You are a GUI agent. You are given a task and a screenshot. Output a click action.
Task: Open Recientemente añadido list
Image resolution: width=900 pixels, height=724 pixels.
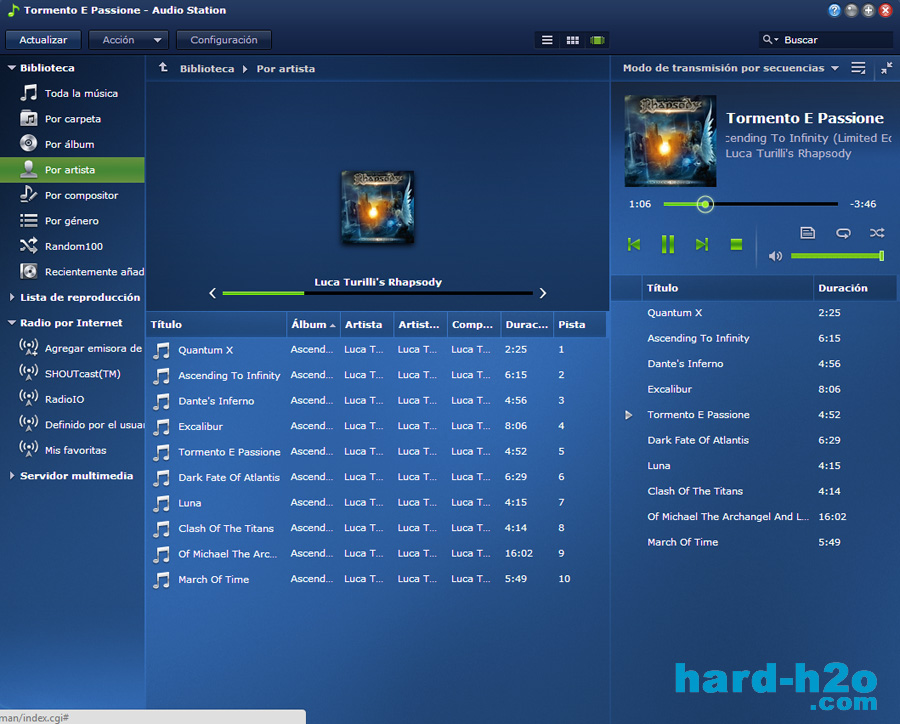(x=72, y=272)
